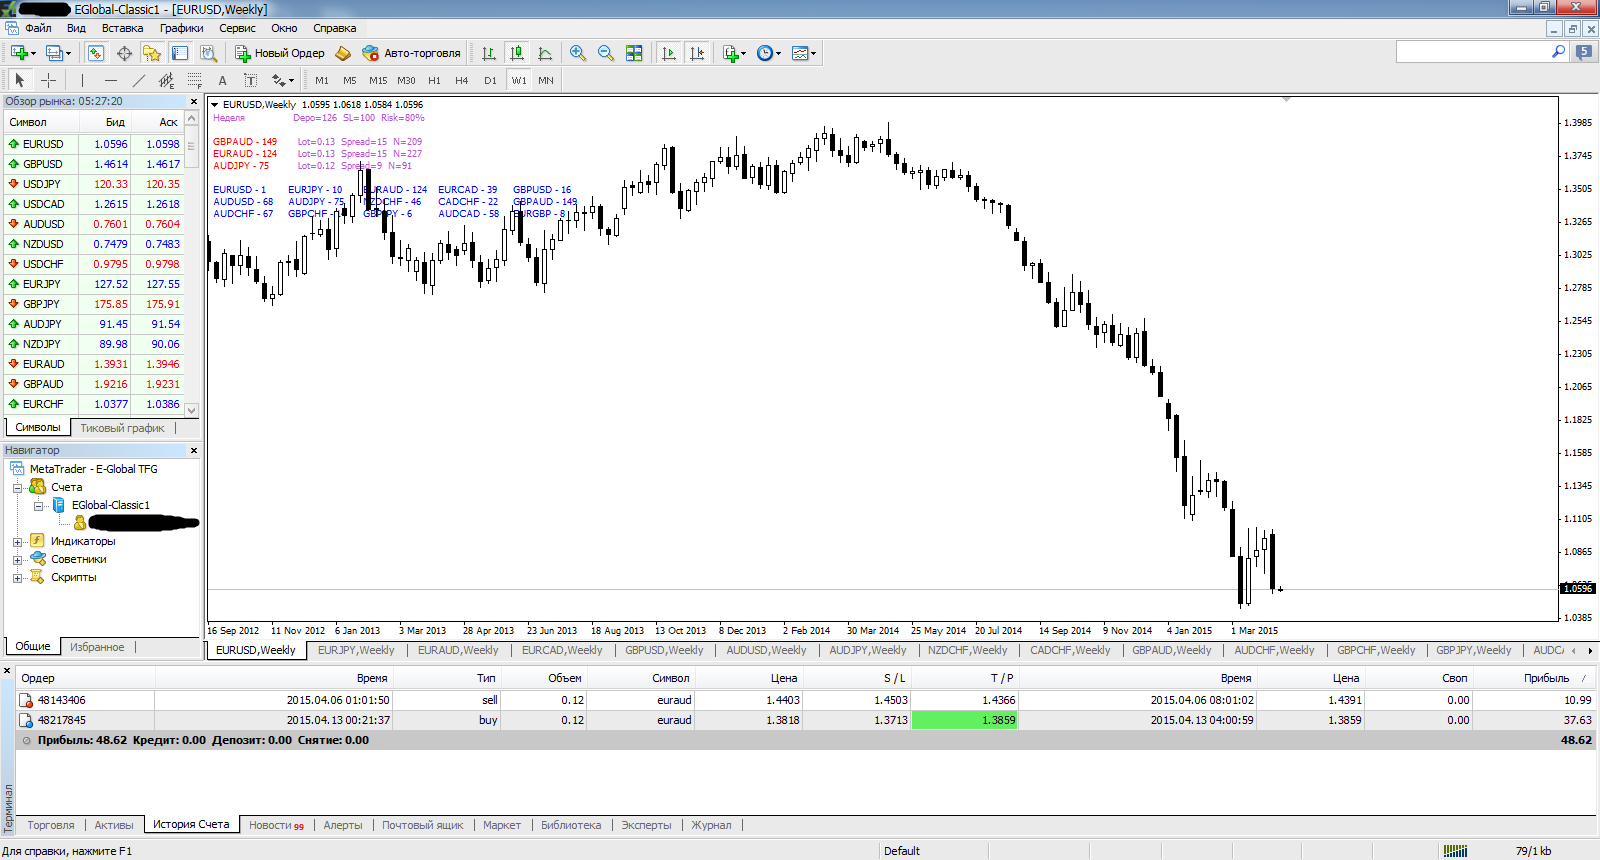Collapse the Счета tree node
Screen dimensions: 1600x860
pos(17,488)
